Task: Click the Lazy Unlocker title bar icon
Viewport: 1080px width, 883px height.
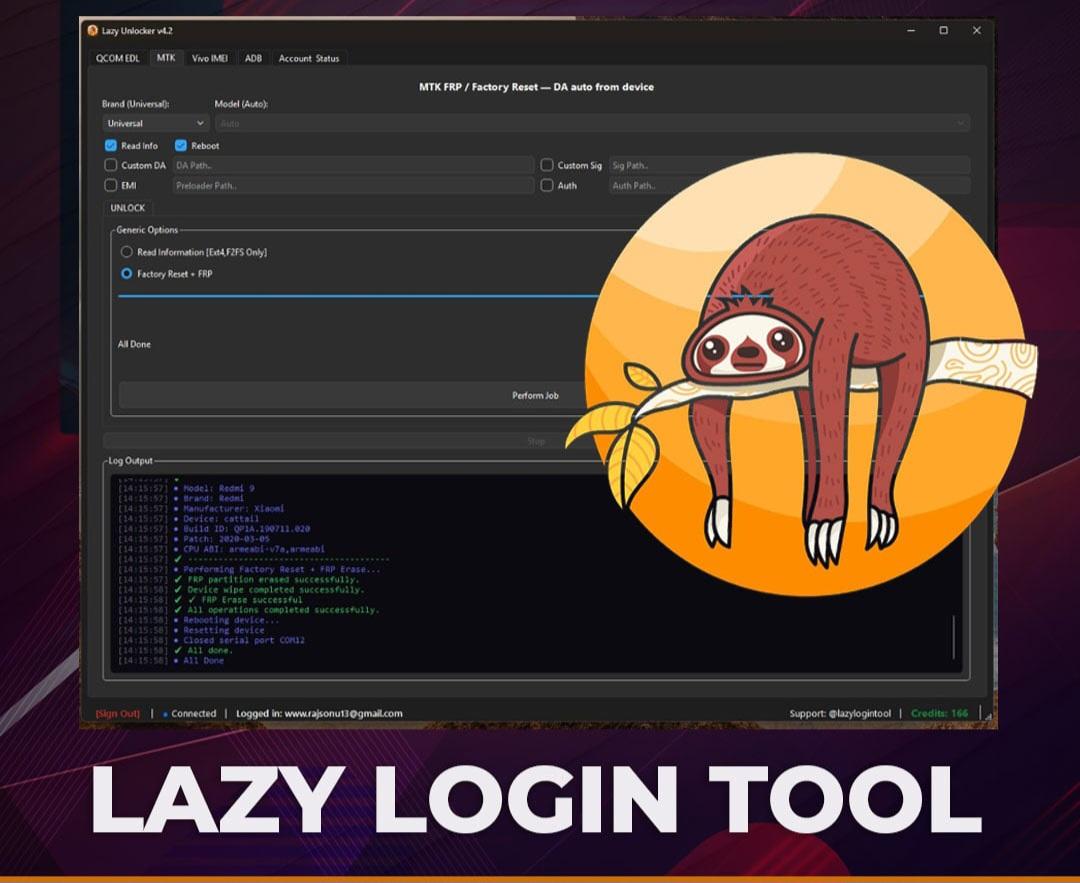Action: 93,30
